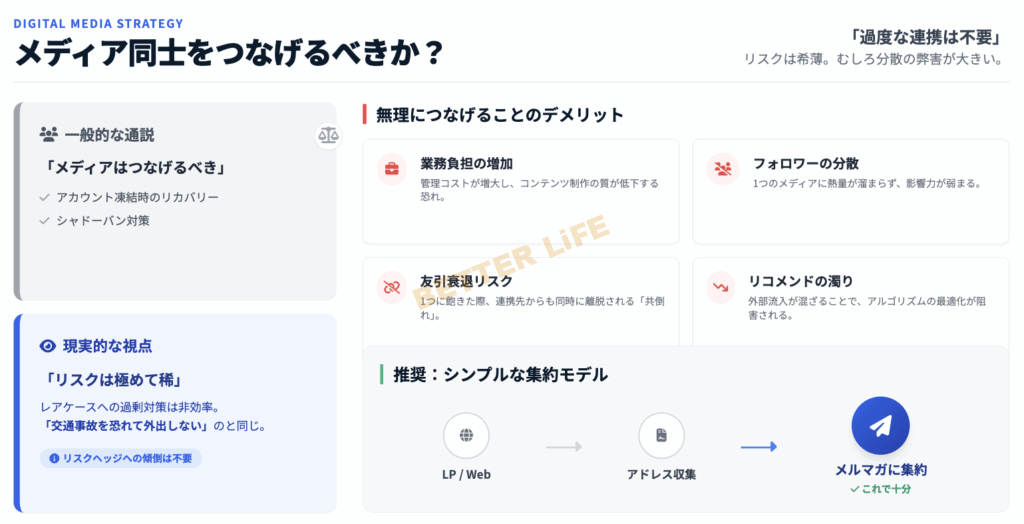The height and width of the screenshot is (524, 1024).
Task: Click the address file icon above アドレス収集
Action: [x=661, y=436]
